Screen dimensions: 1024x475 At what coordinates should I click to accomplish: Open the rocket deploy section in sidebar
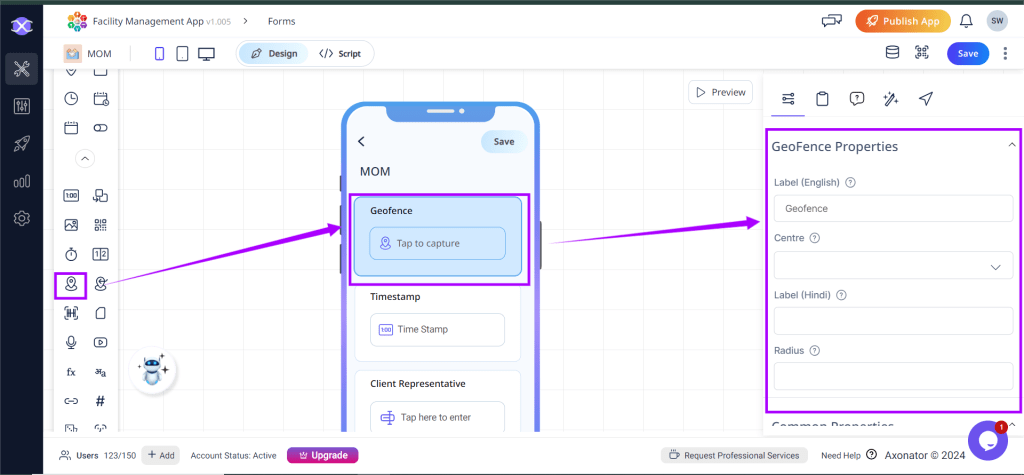tap(21, 144)
